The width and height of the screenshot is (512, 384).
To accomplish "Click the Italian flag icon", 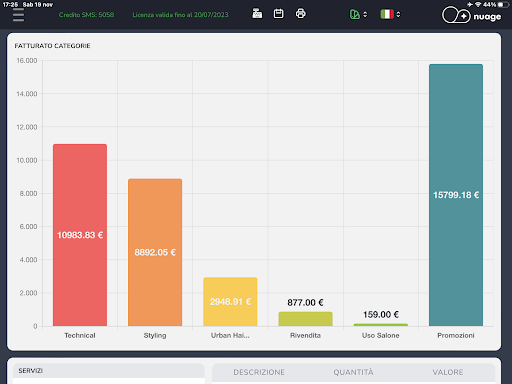I will [387, 14].
